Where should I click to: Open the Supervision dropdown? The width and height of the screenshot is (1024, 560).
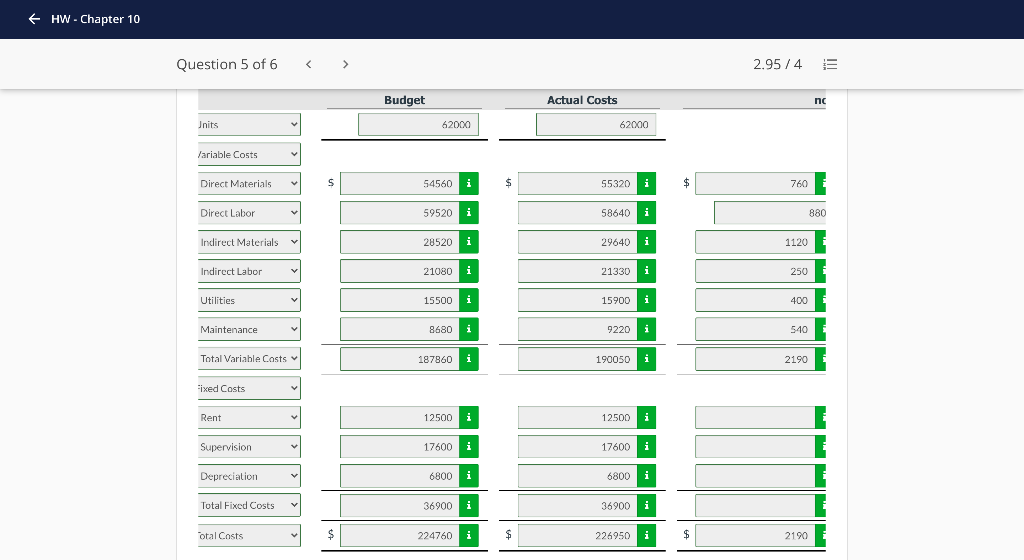tap(249, 446)
